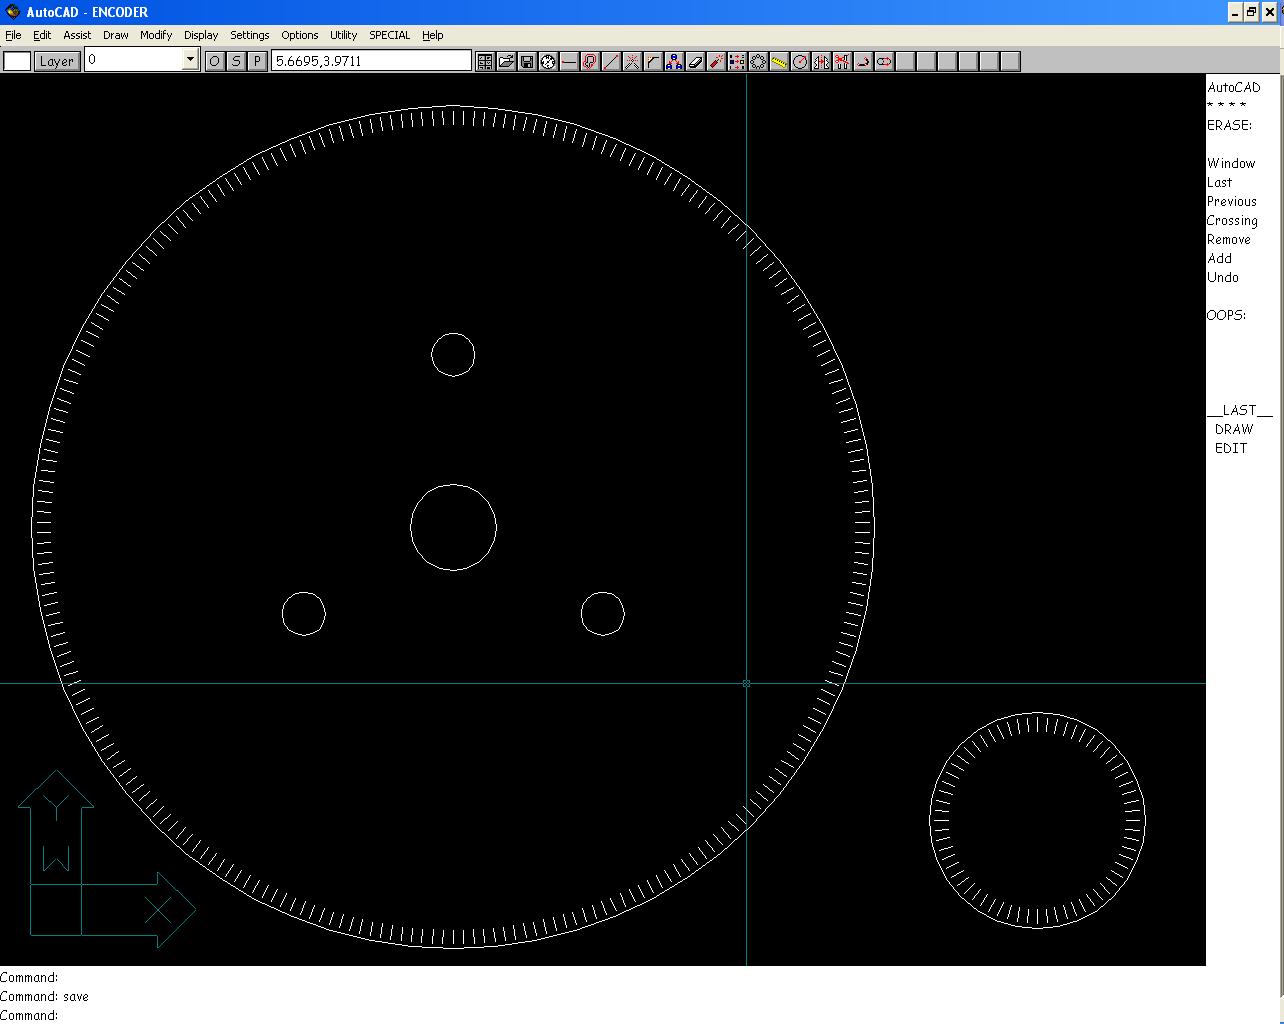Click the open folder icon
The image size is (1284, 1024).
pyautogui.click(x=506, y=61)
